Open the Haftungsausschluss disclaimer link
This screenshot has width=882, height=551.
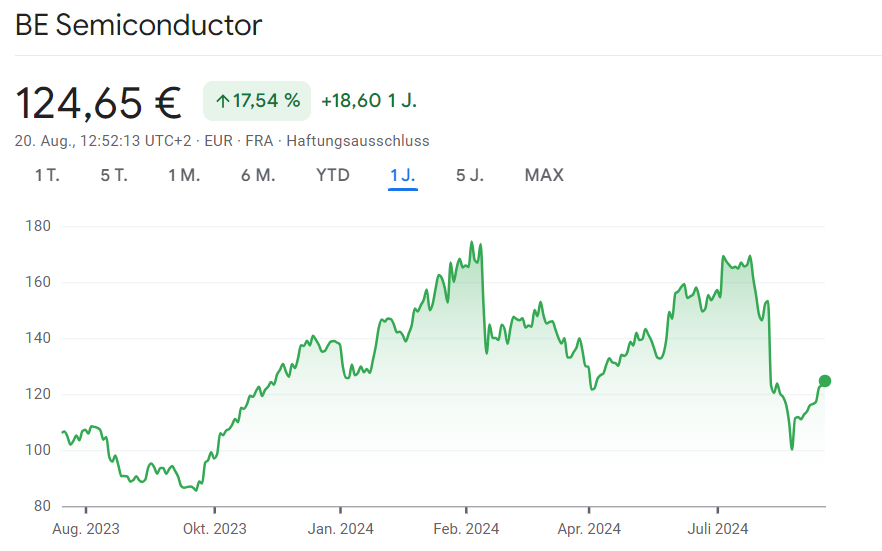pyautogui.click(x=358, y=141)
